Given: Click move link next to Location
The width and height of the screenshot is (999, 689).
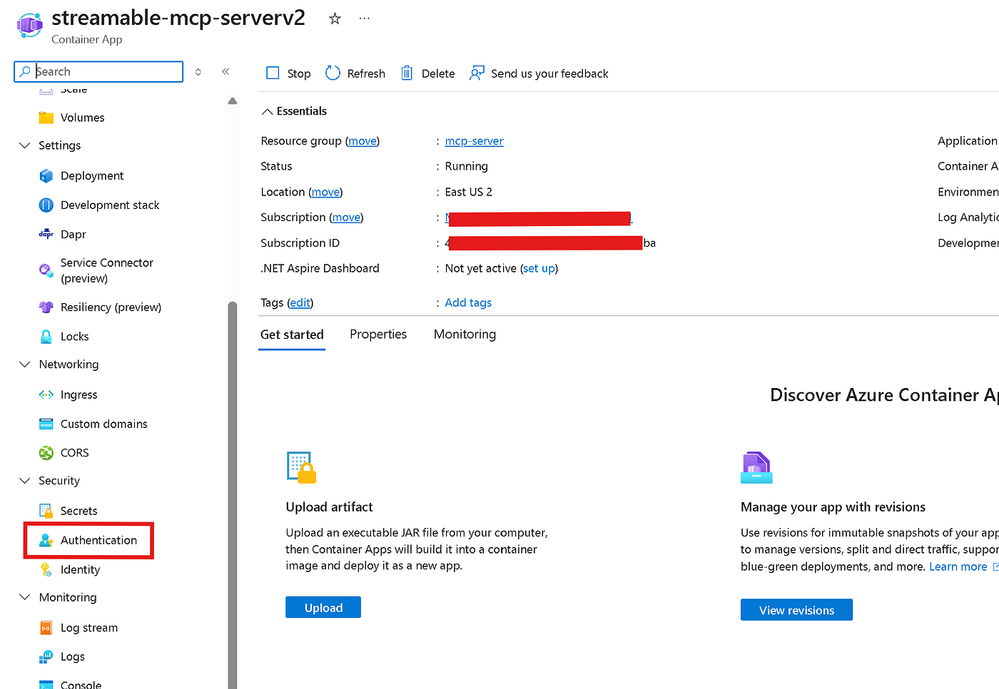Looking at the screenshot, I should 326,192.
